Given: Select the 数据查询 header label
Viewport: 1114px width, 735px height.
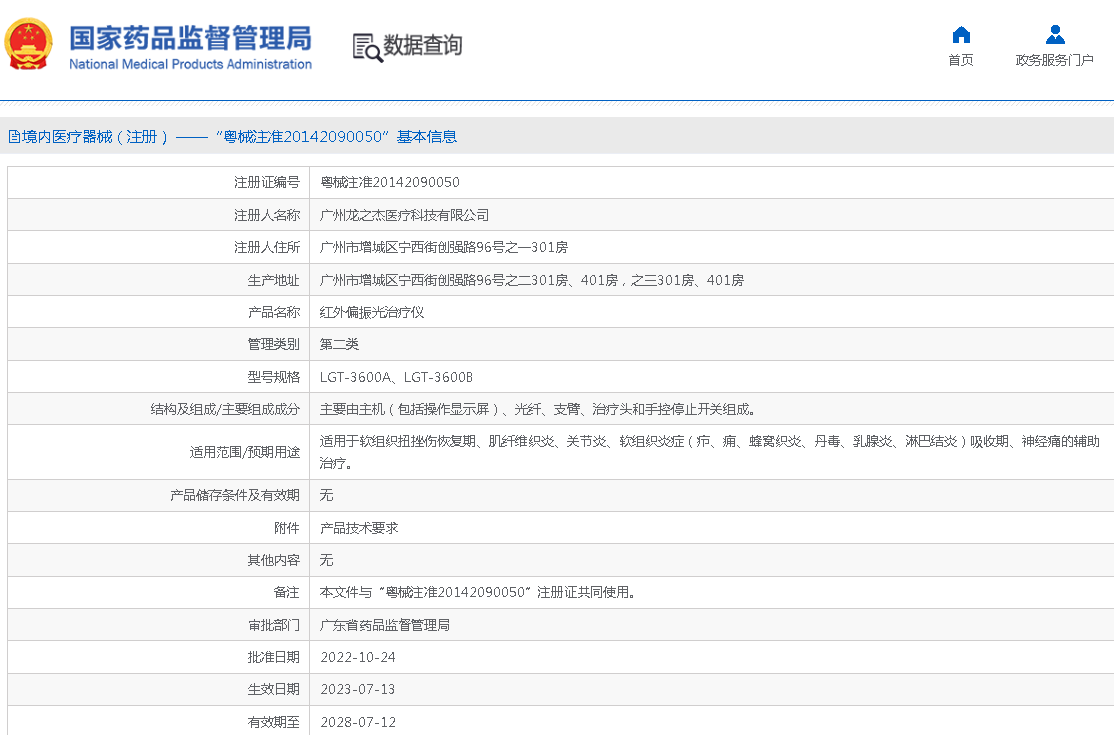Looking at the screenshot, I should 423,46.
